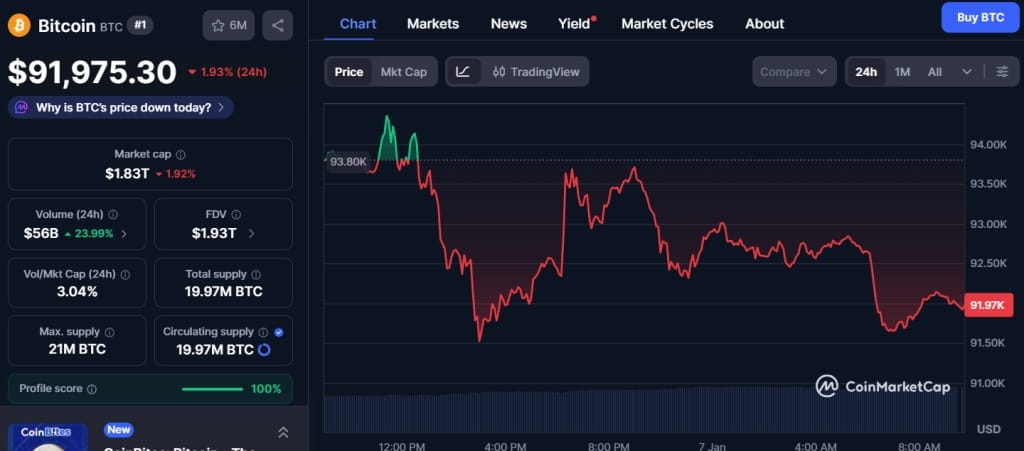Expand Volume (24h) details chevron
The width and height of the screenshot is (1024, 451).
pyautogui.click(x=125, y=234)
